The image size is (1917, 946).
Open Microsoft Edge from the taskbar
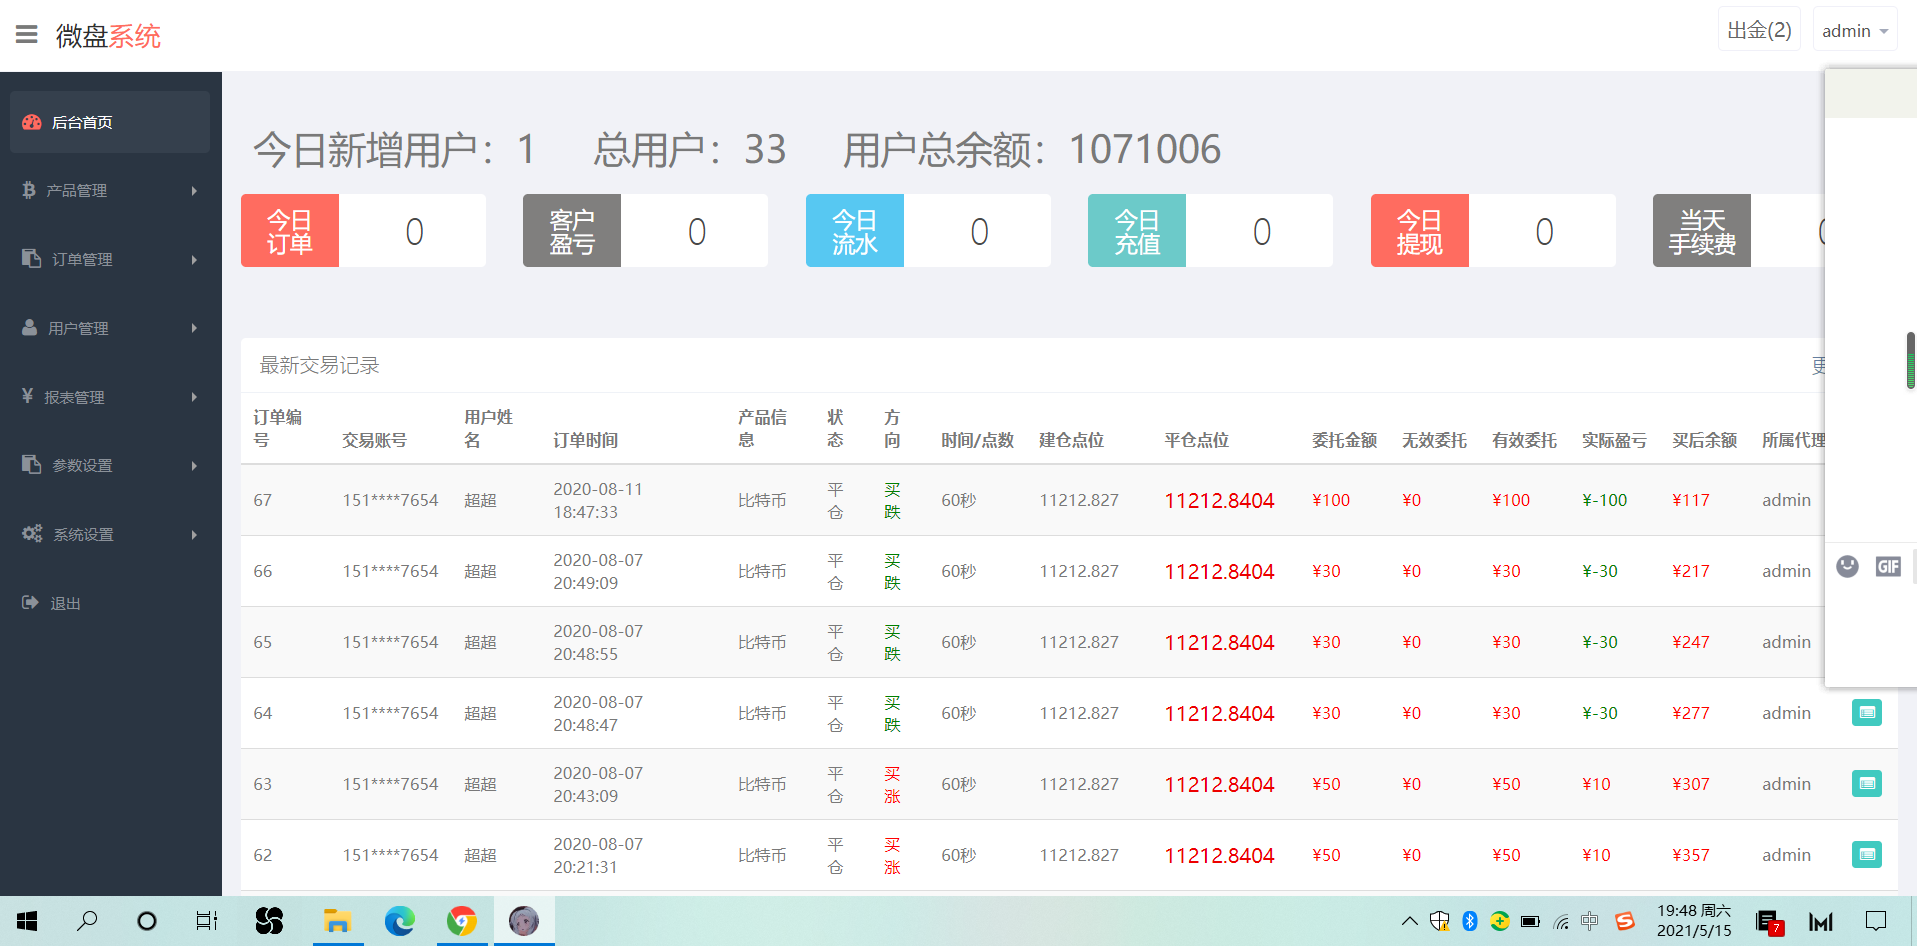[x=399, y=921]
